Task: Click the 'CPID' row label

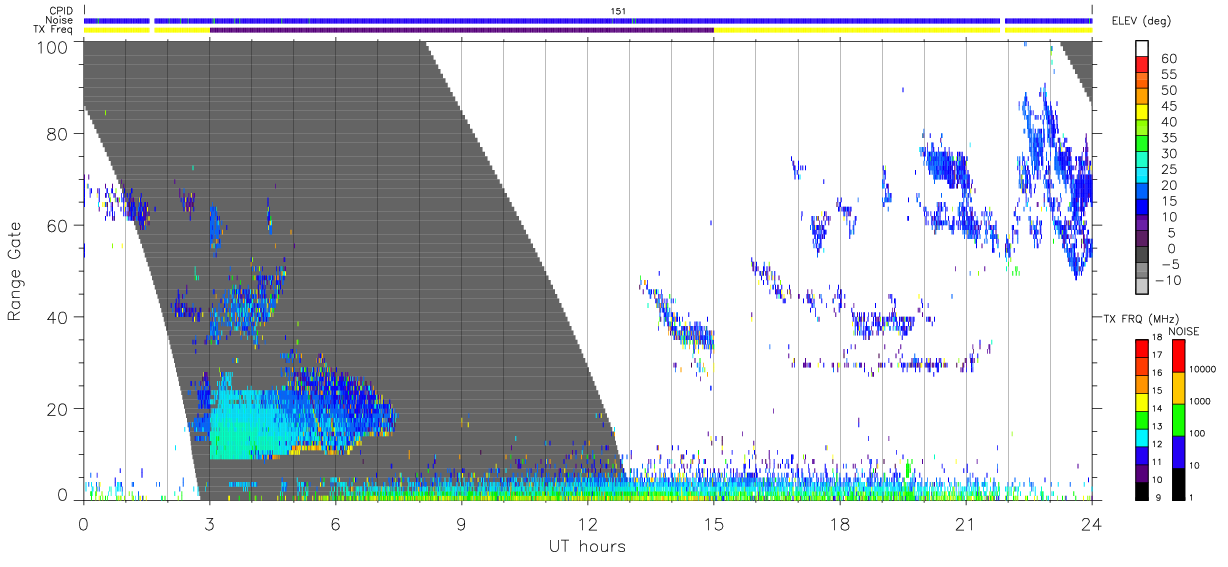Action: (x=59, y=11)
